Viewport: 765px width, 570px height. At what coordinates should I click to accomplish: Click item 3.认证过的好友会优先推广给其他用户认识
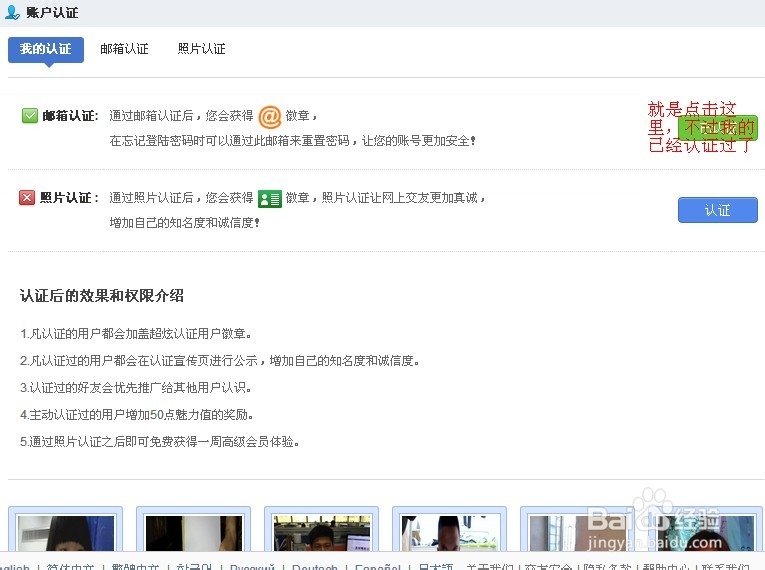[136, 387]
